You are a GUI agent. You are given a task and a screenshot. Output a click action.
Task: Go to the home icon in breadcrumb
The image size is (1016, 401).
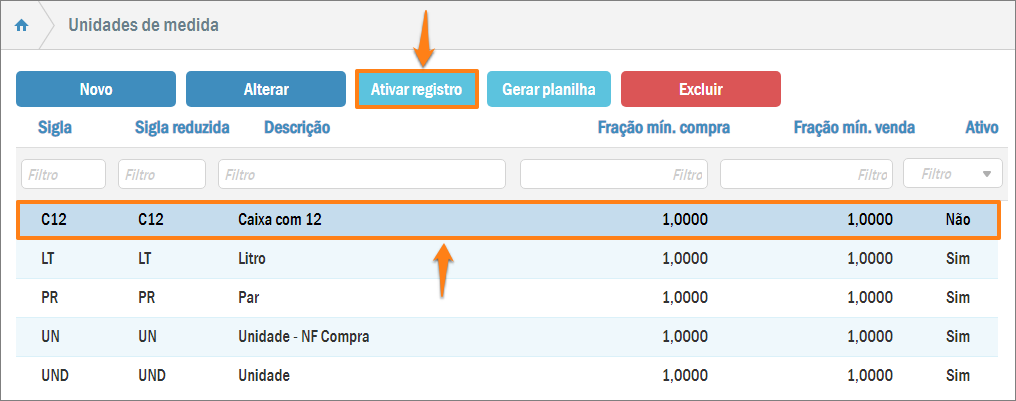21,25
